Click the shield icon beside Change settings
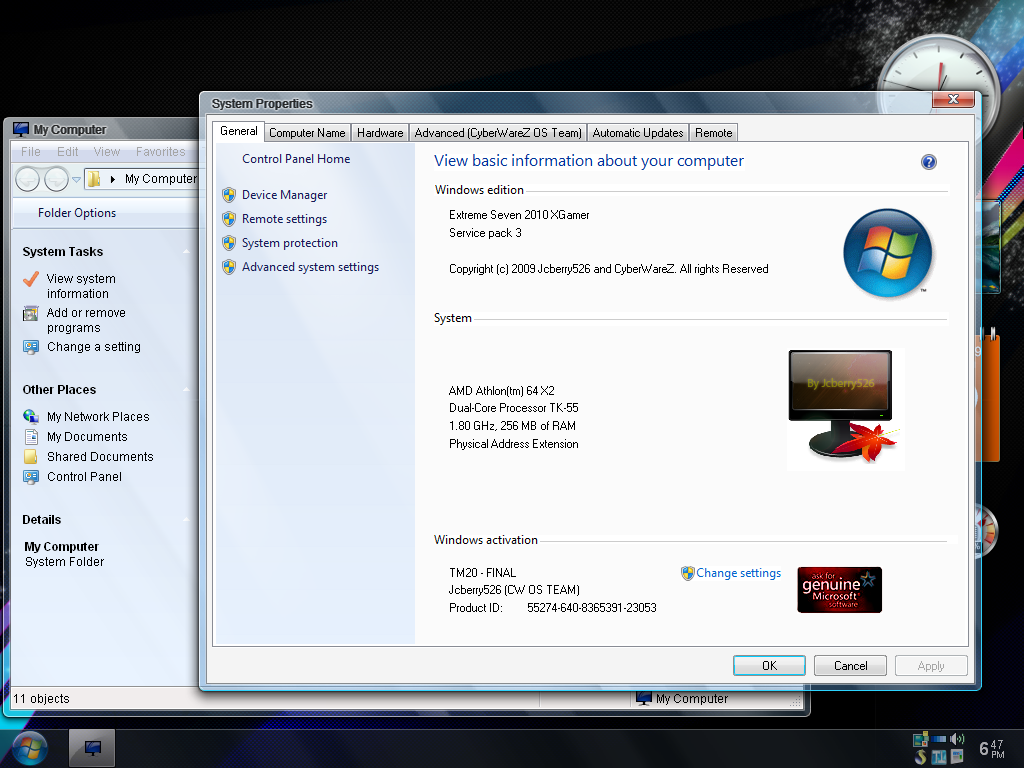Screen dimensions: 1024x768 click(x=687, y=573)
